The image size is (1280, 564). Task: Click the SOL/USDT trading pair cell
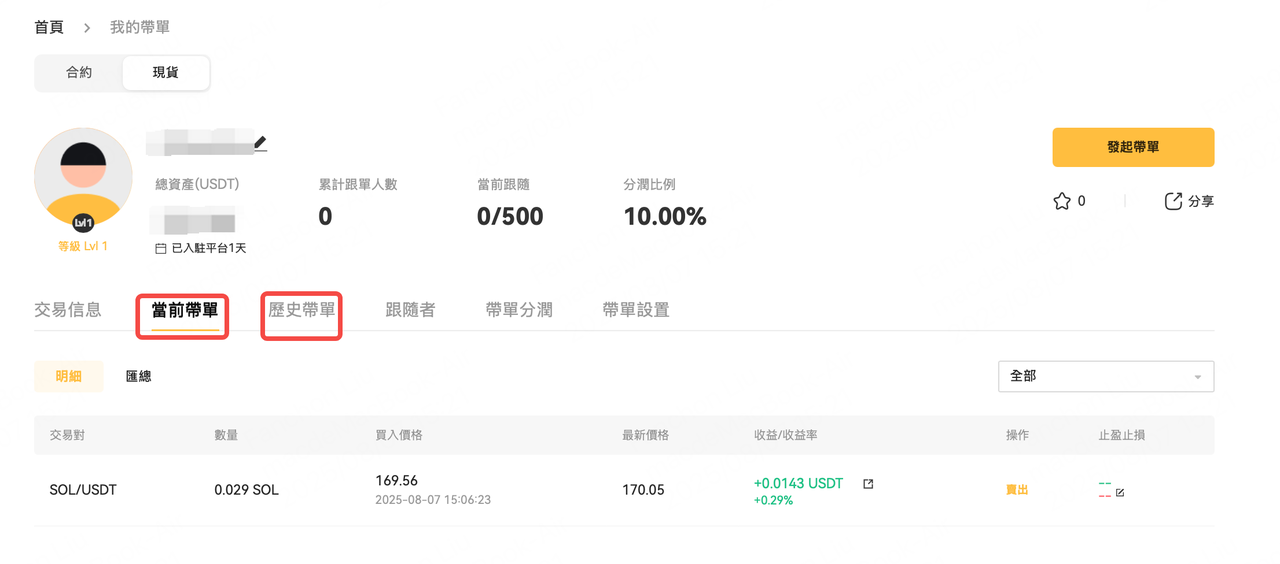(x=83, y=490)
